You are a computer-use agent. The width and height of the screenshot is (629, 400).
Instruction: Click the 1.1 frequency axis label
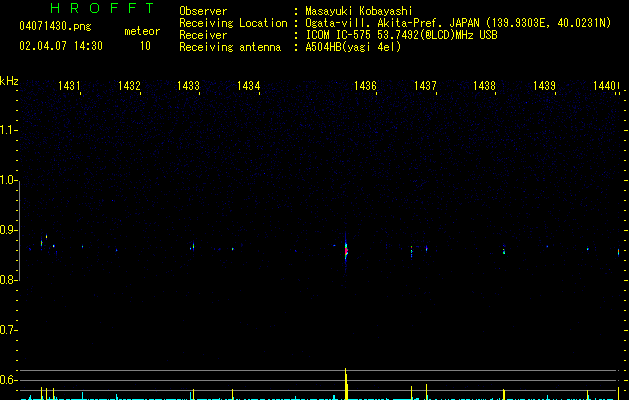click(9, 130)
